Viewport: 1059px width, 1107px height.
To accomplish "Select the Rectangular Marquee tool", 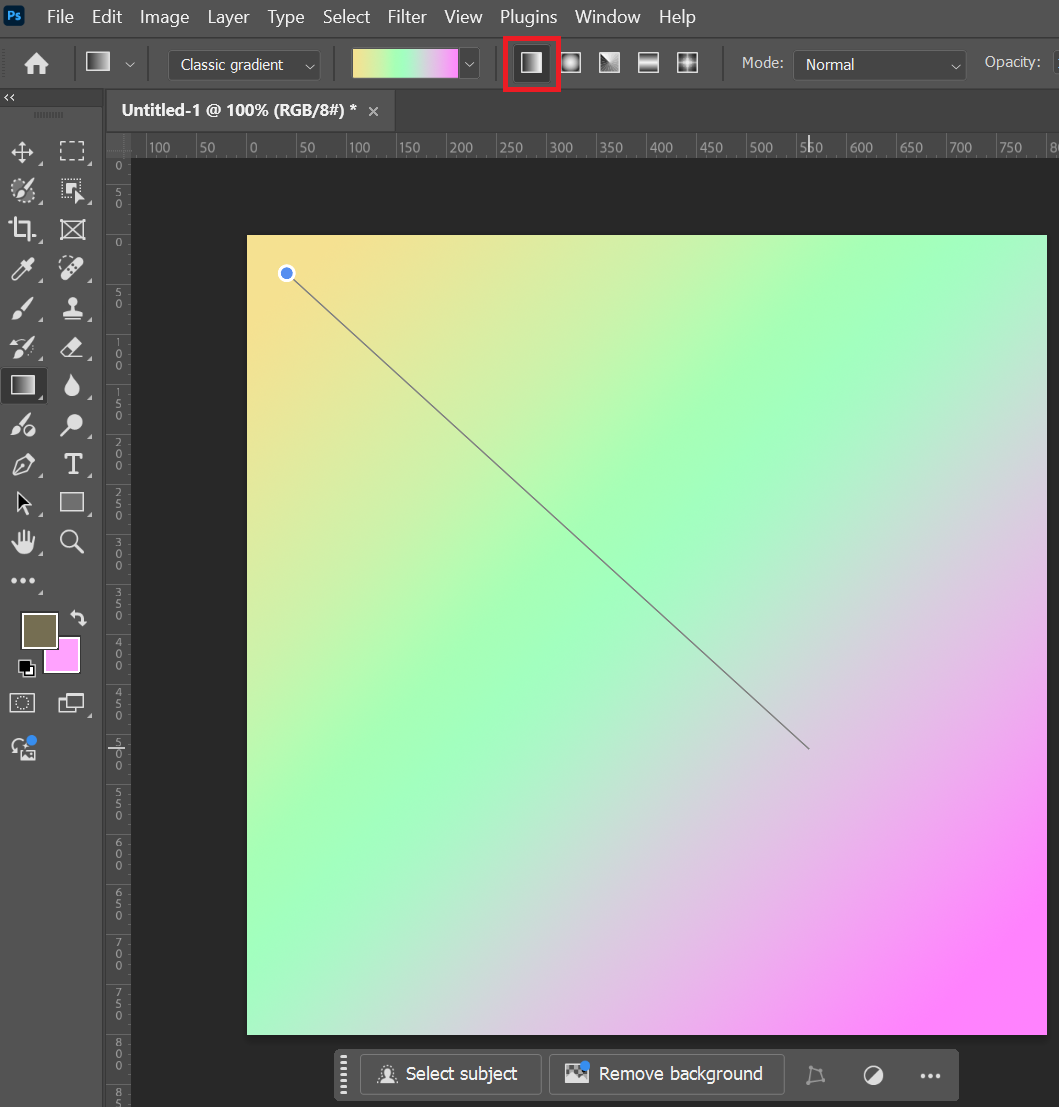I will click(x=72, y=152).
